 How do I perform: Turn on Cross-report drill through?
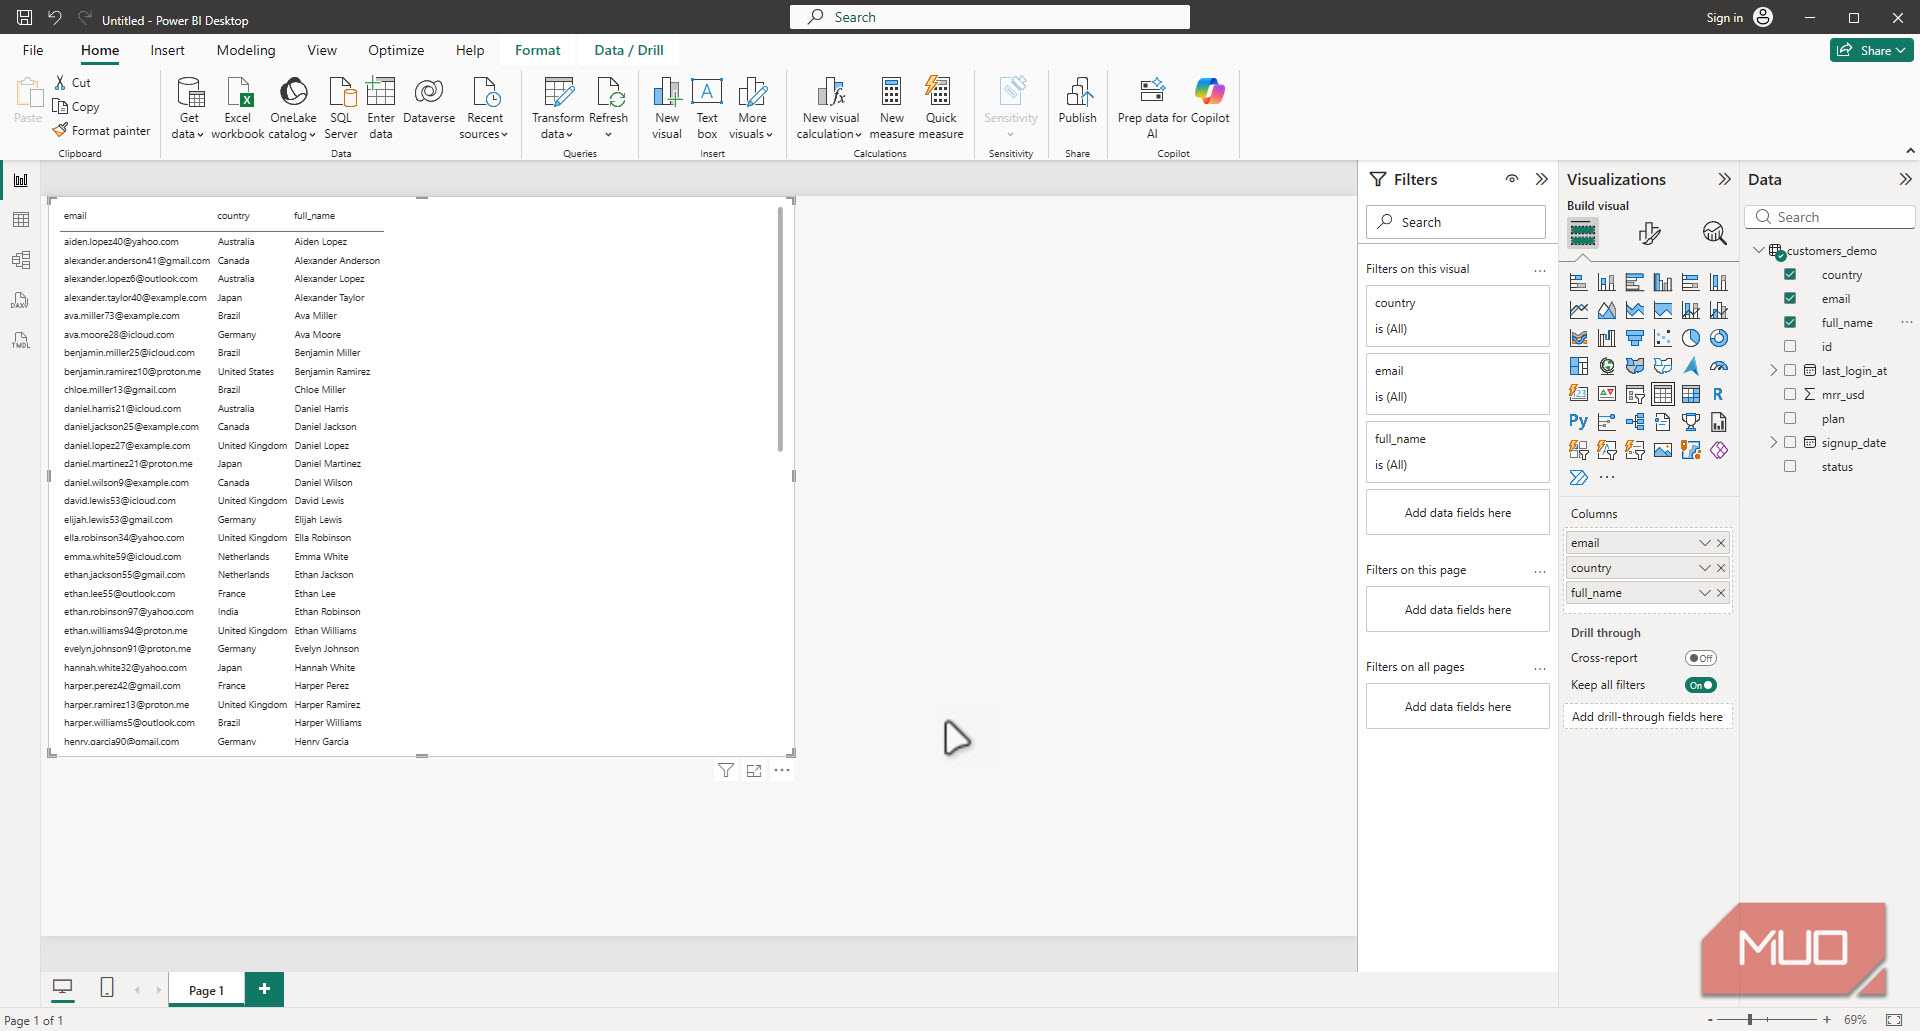pos(1700,658)
